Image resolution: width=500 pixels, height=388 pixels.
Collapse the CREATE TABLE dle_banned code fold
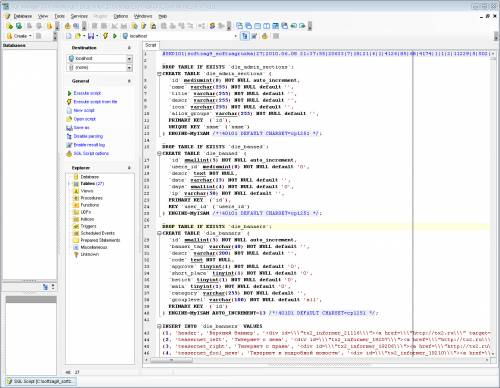coord(159,153)
